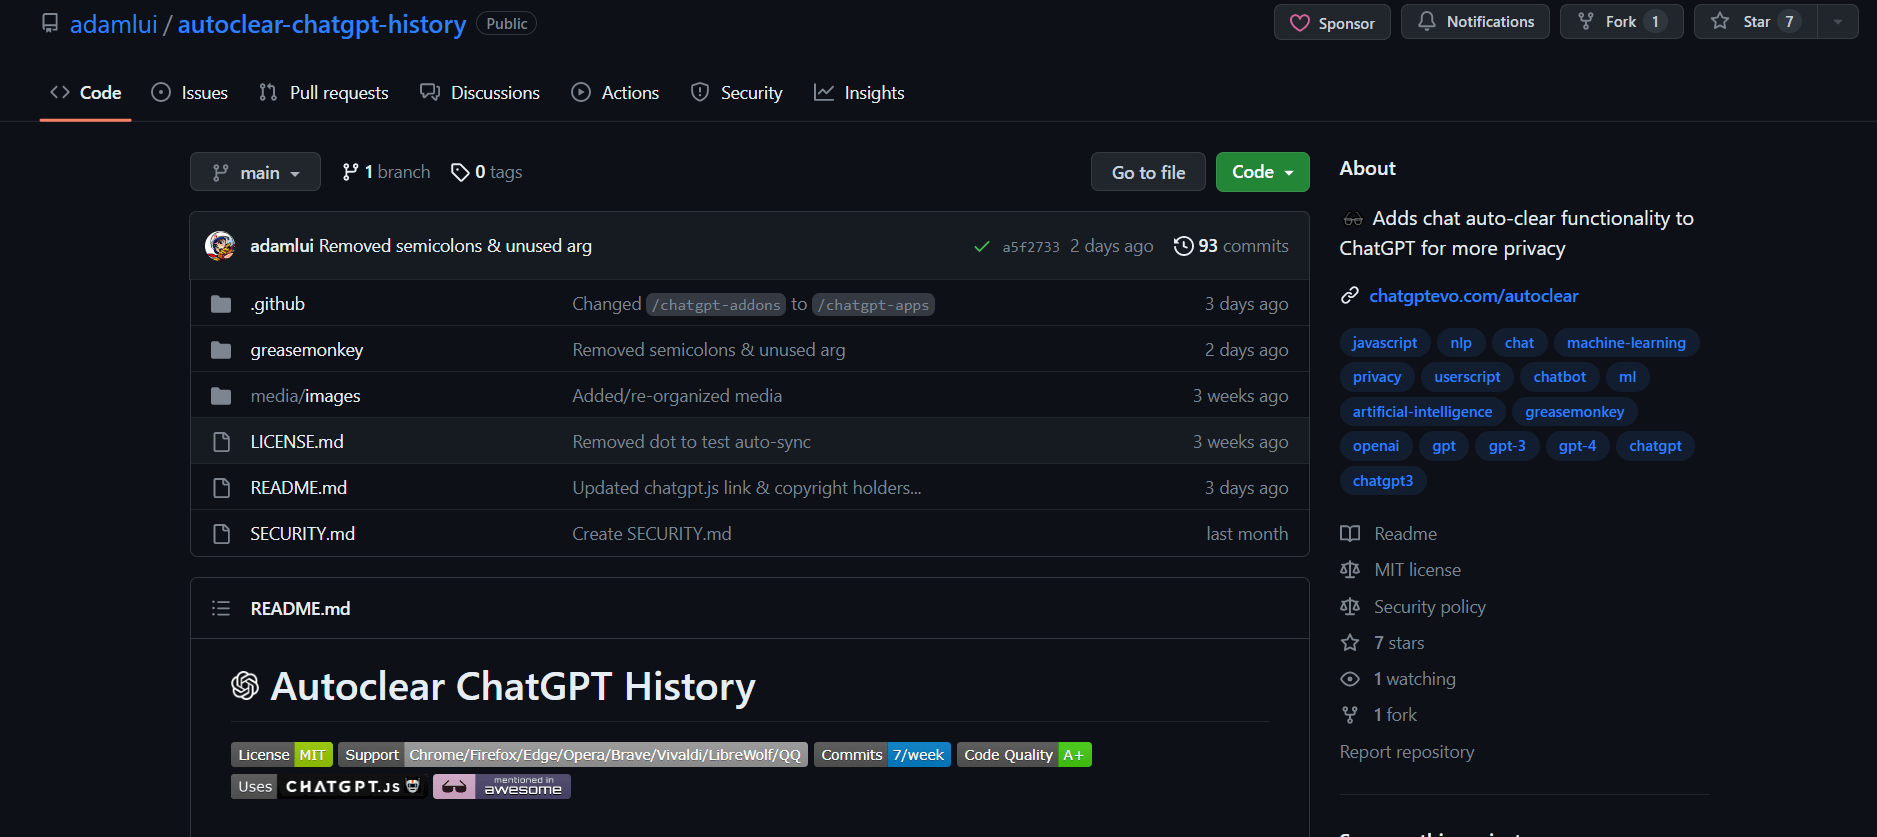Open the greasemonkey folder
The height and width of the screenshot is (837, 1877).
[x=307, y=350]
